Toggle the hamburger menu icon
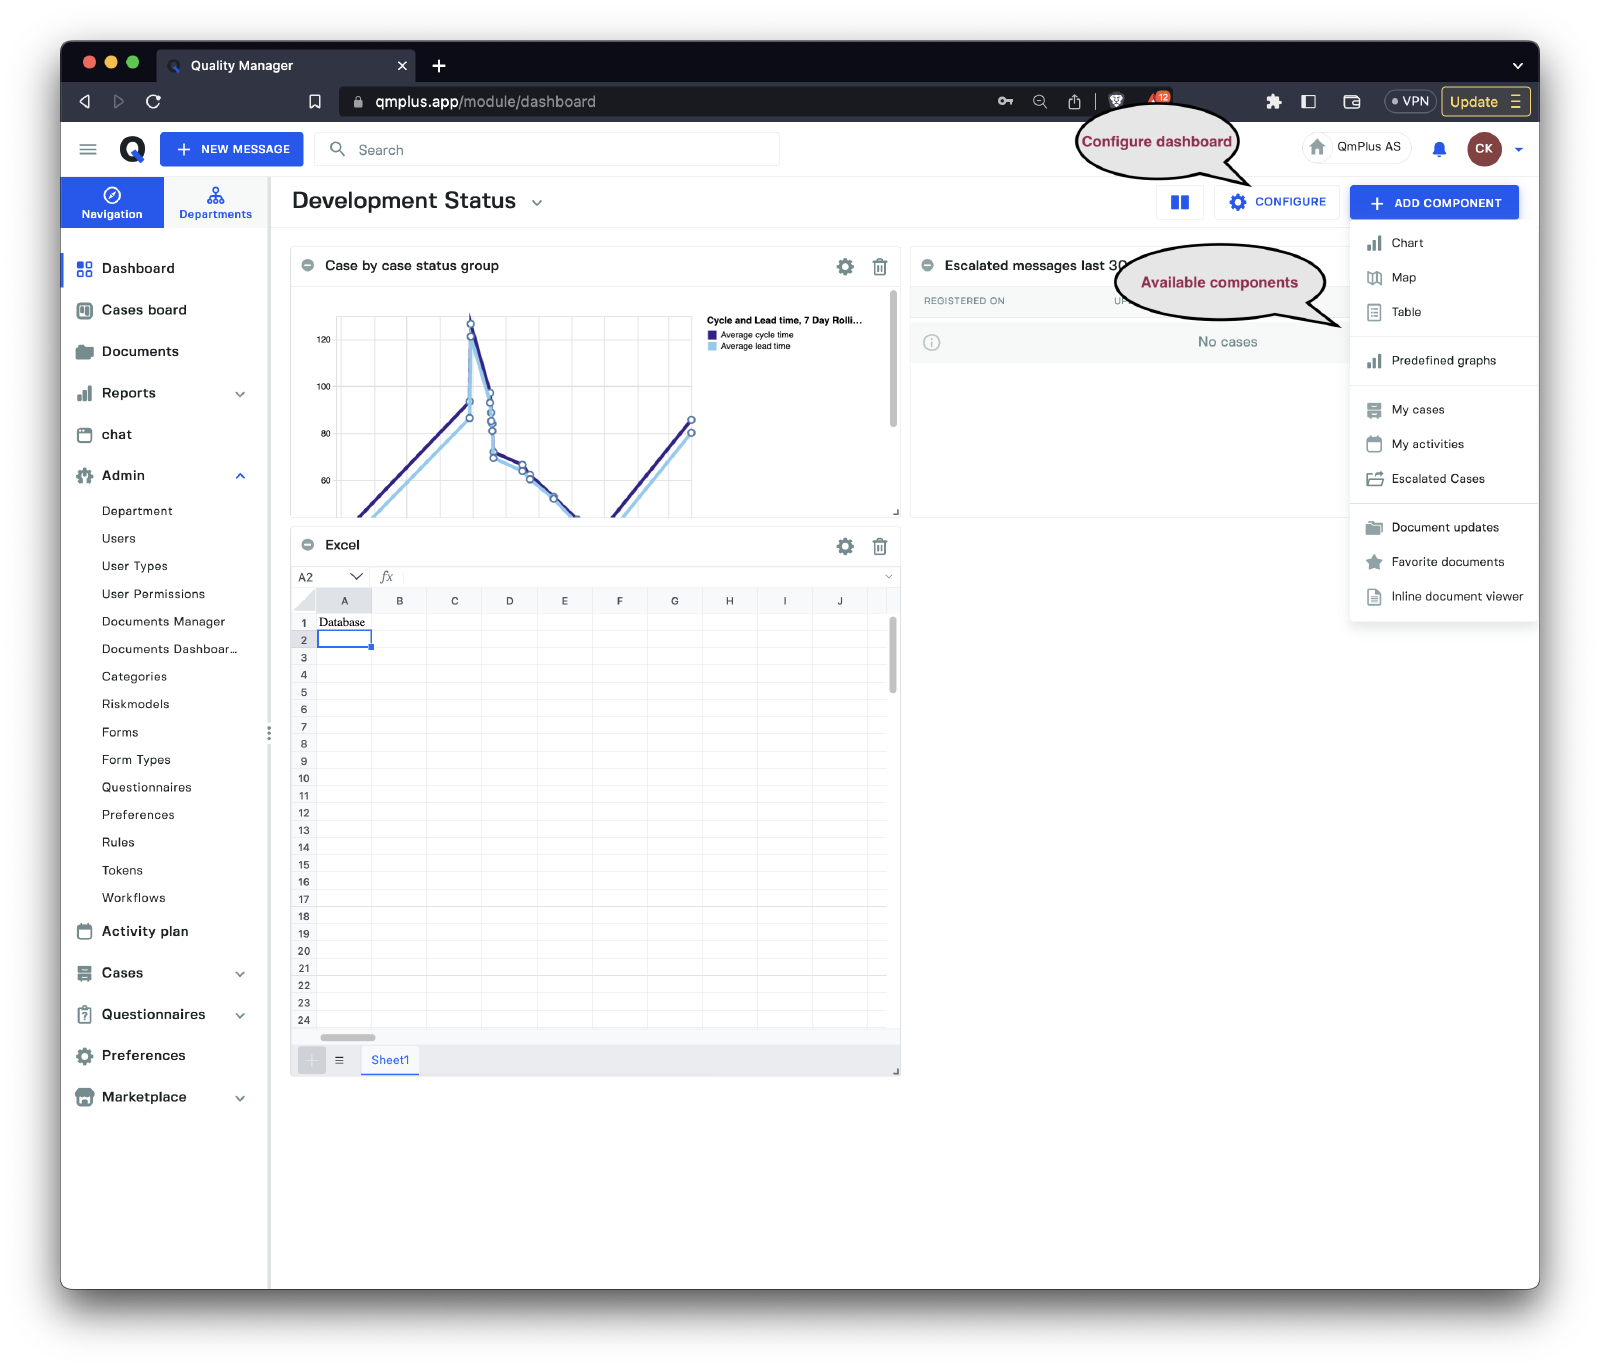The width and height of the screenshot is (1600, 1369). click(88, 149)
